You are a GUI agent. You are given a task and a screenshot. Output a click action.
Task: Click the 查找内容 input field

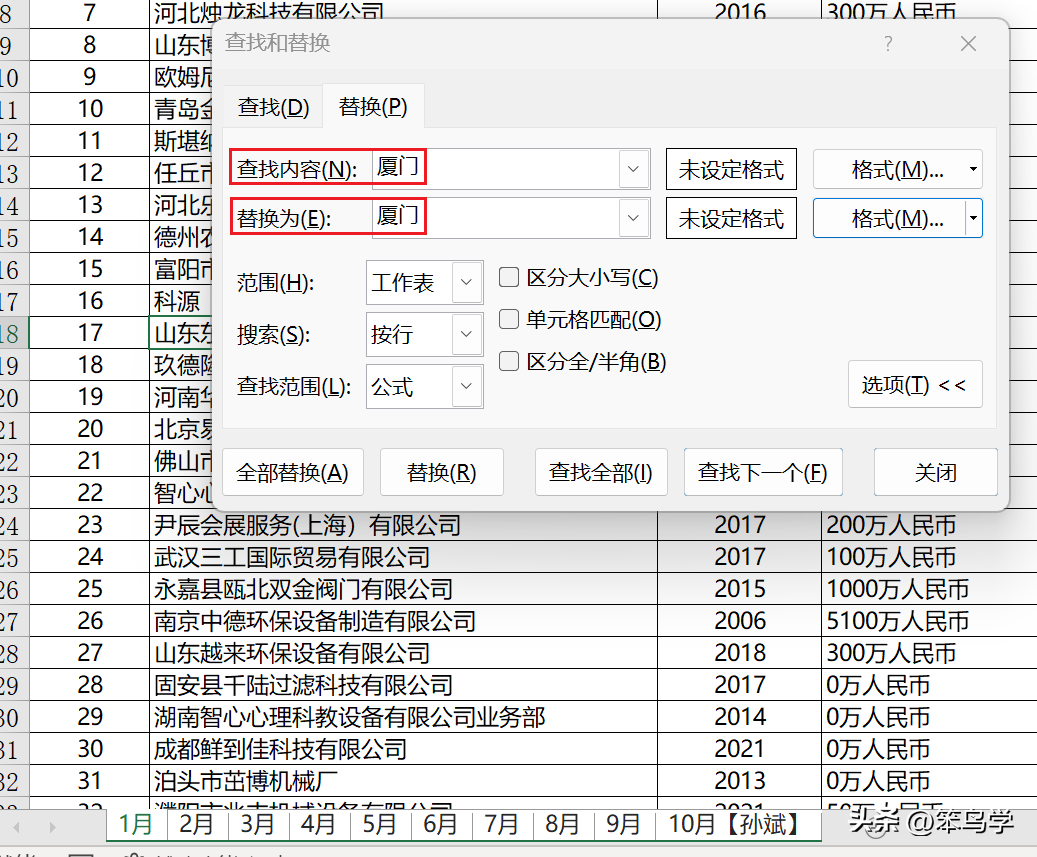[496, 169]
